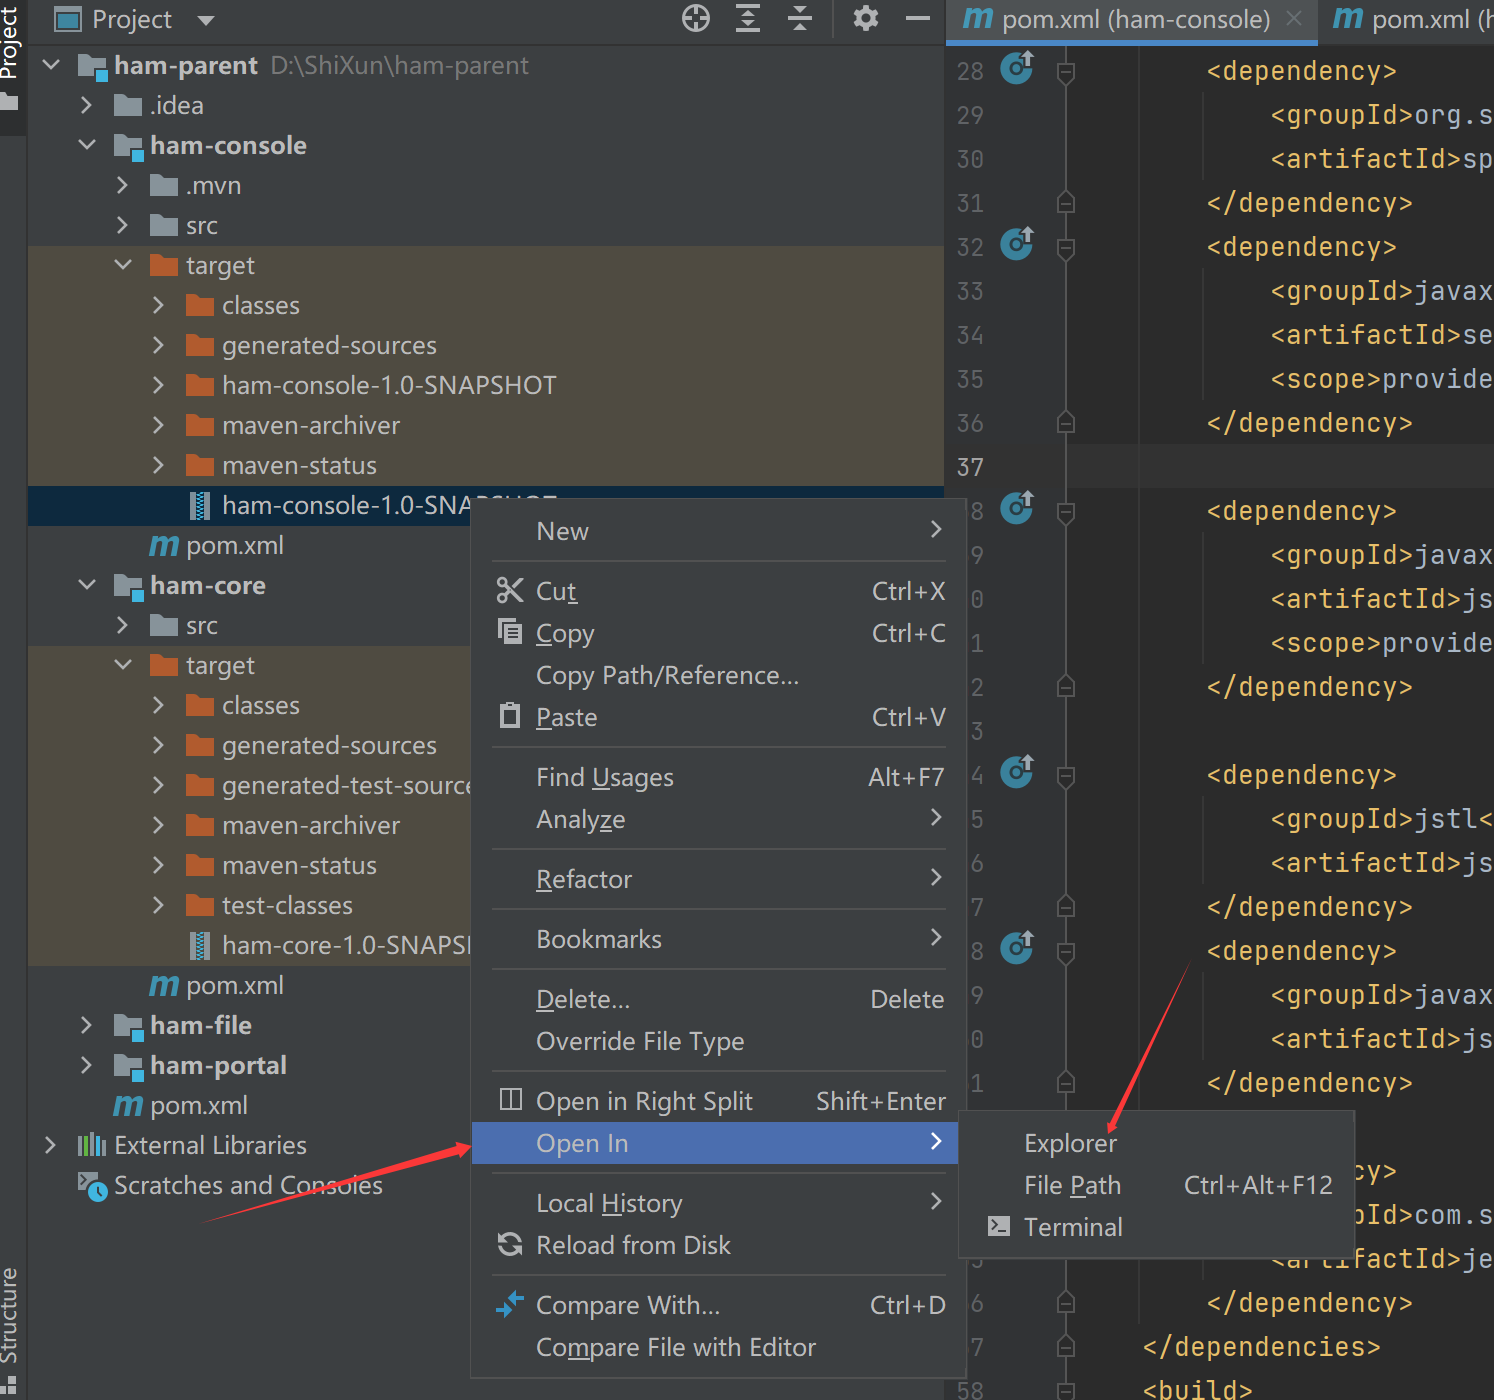Click the Scratches and Consoles icon
The height and width of the screenshot is (1400, 1494).
tap(92, 1186)
